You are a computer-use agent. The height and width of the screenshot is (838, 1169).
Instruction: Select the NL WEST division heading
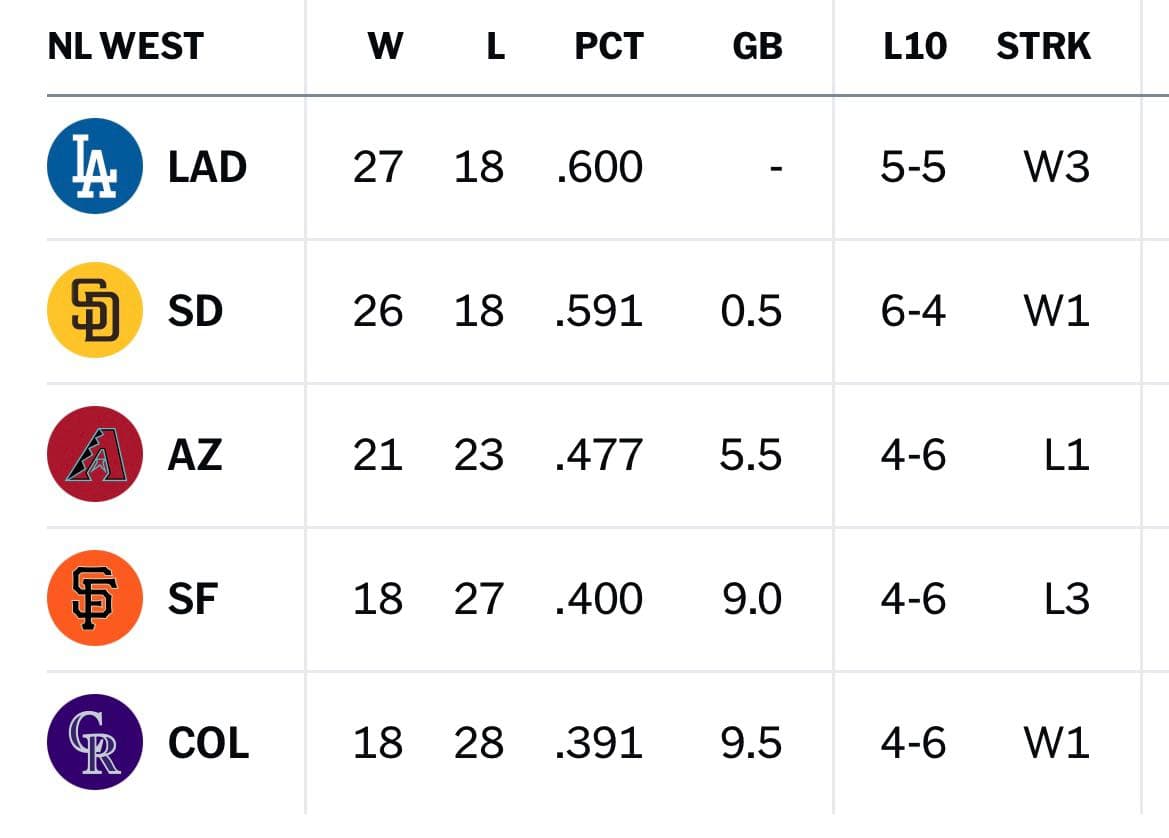pyautogui.click(x=125, y=46)
